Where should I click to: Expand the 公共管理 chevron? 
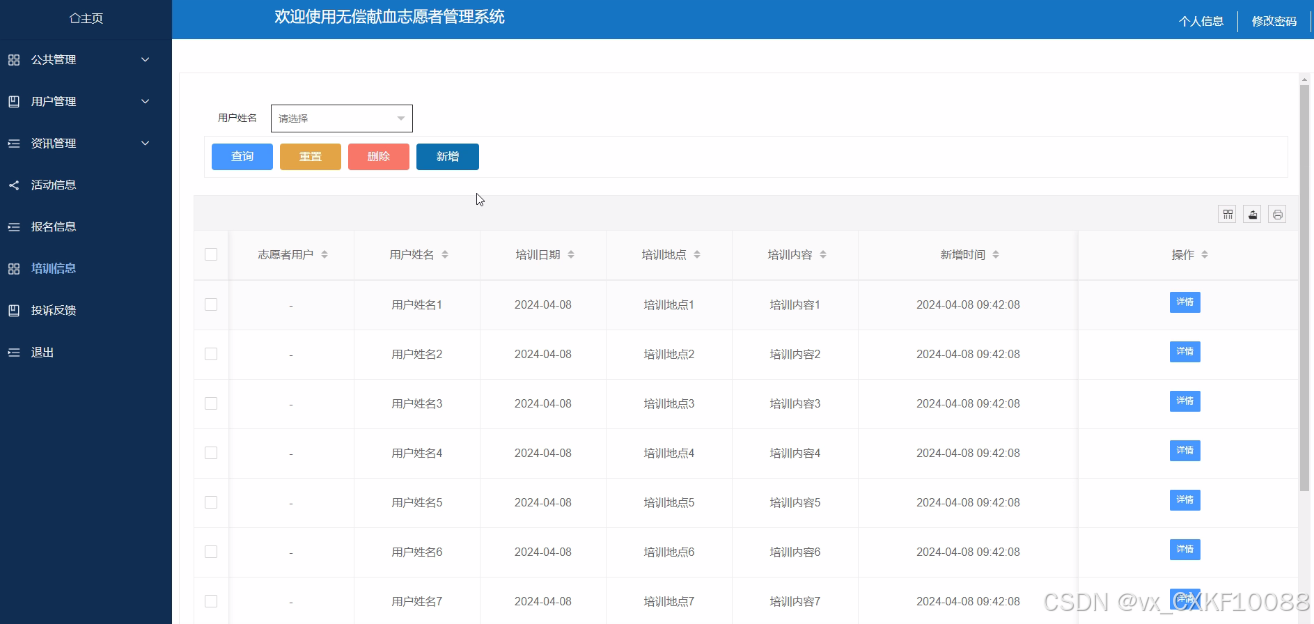pyautogui.click(x=145, y=60)
